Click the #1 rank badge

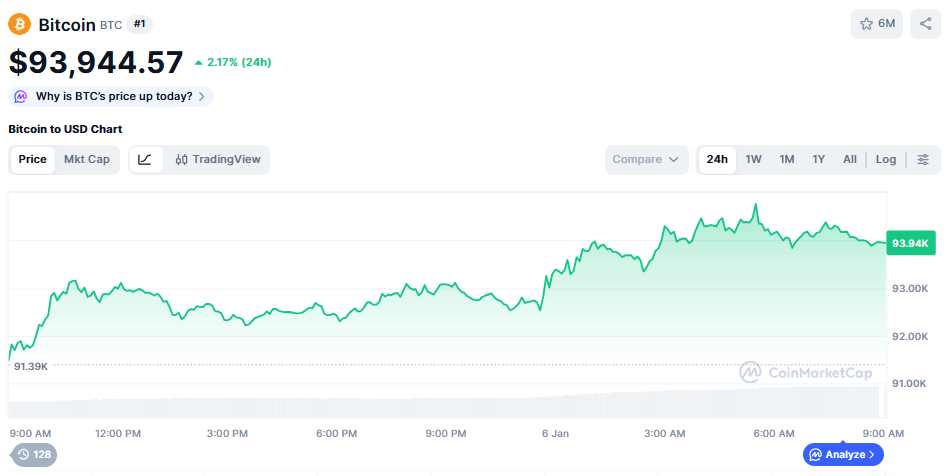tap(140, 24)
